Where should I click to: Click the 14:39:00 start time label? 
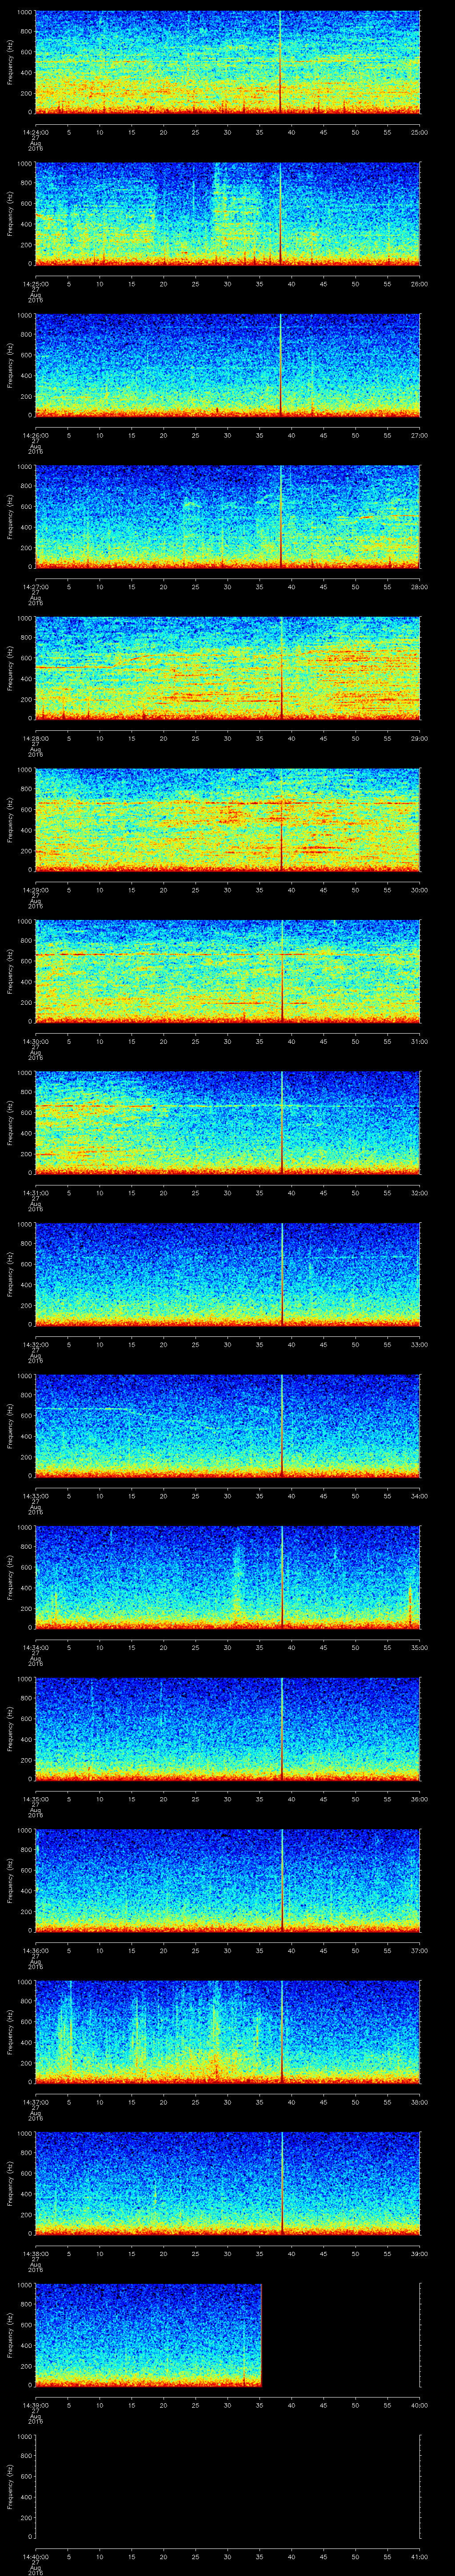coord(35,2404)
